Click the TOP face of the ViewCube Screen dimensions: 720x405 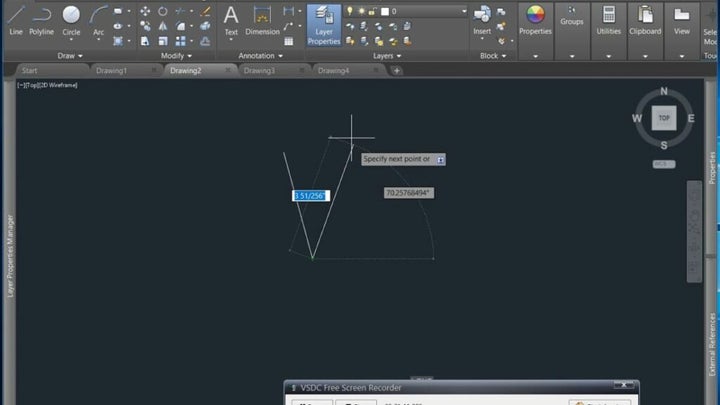(664, 118)
